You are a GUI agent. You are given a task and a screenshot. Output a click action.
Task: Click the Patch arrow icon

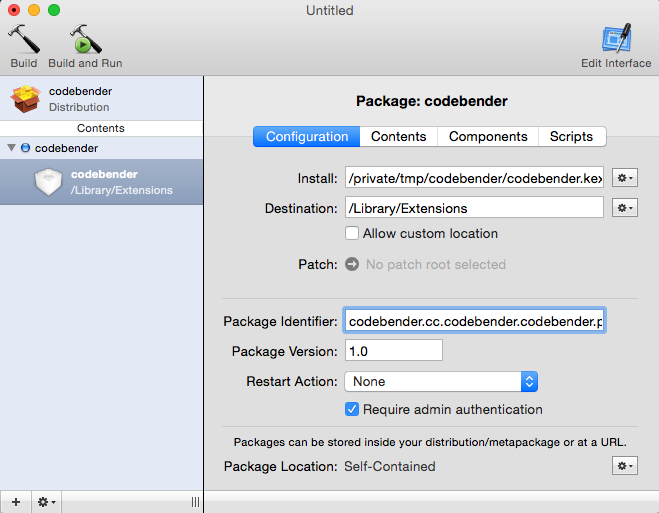pos(352,264)
